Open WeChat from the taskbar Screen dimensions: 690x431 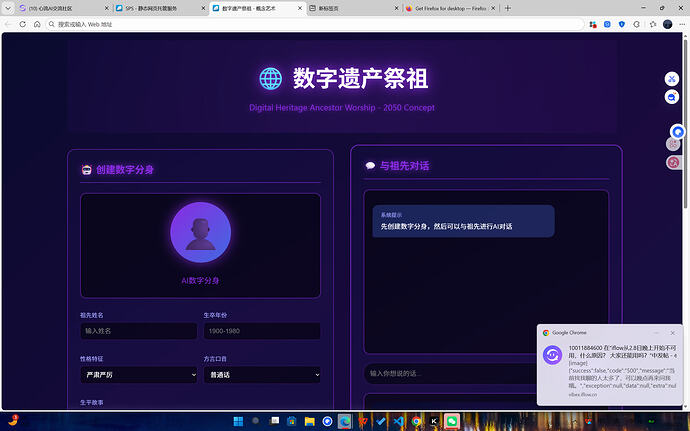pyautogui.click(x=452, y=421)
